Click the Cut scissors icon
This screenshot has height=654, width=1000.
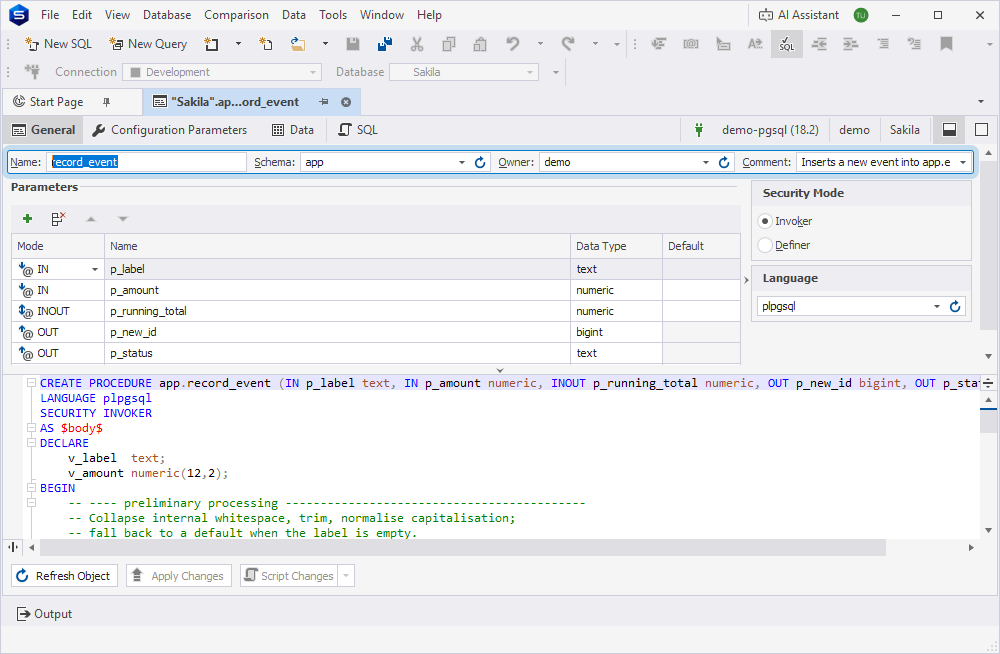(x=417, y=44)
